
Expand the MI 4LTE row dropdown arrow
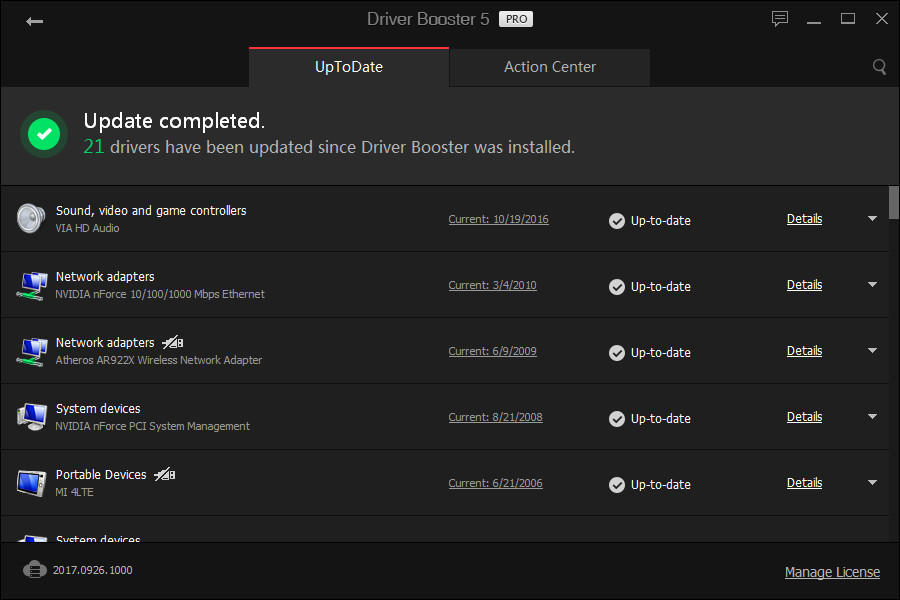click(872, 483)
